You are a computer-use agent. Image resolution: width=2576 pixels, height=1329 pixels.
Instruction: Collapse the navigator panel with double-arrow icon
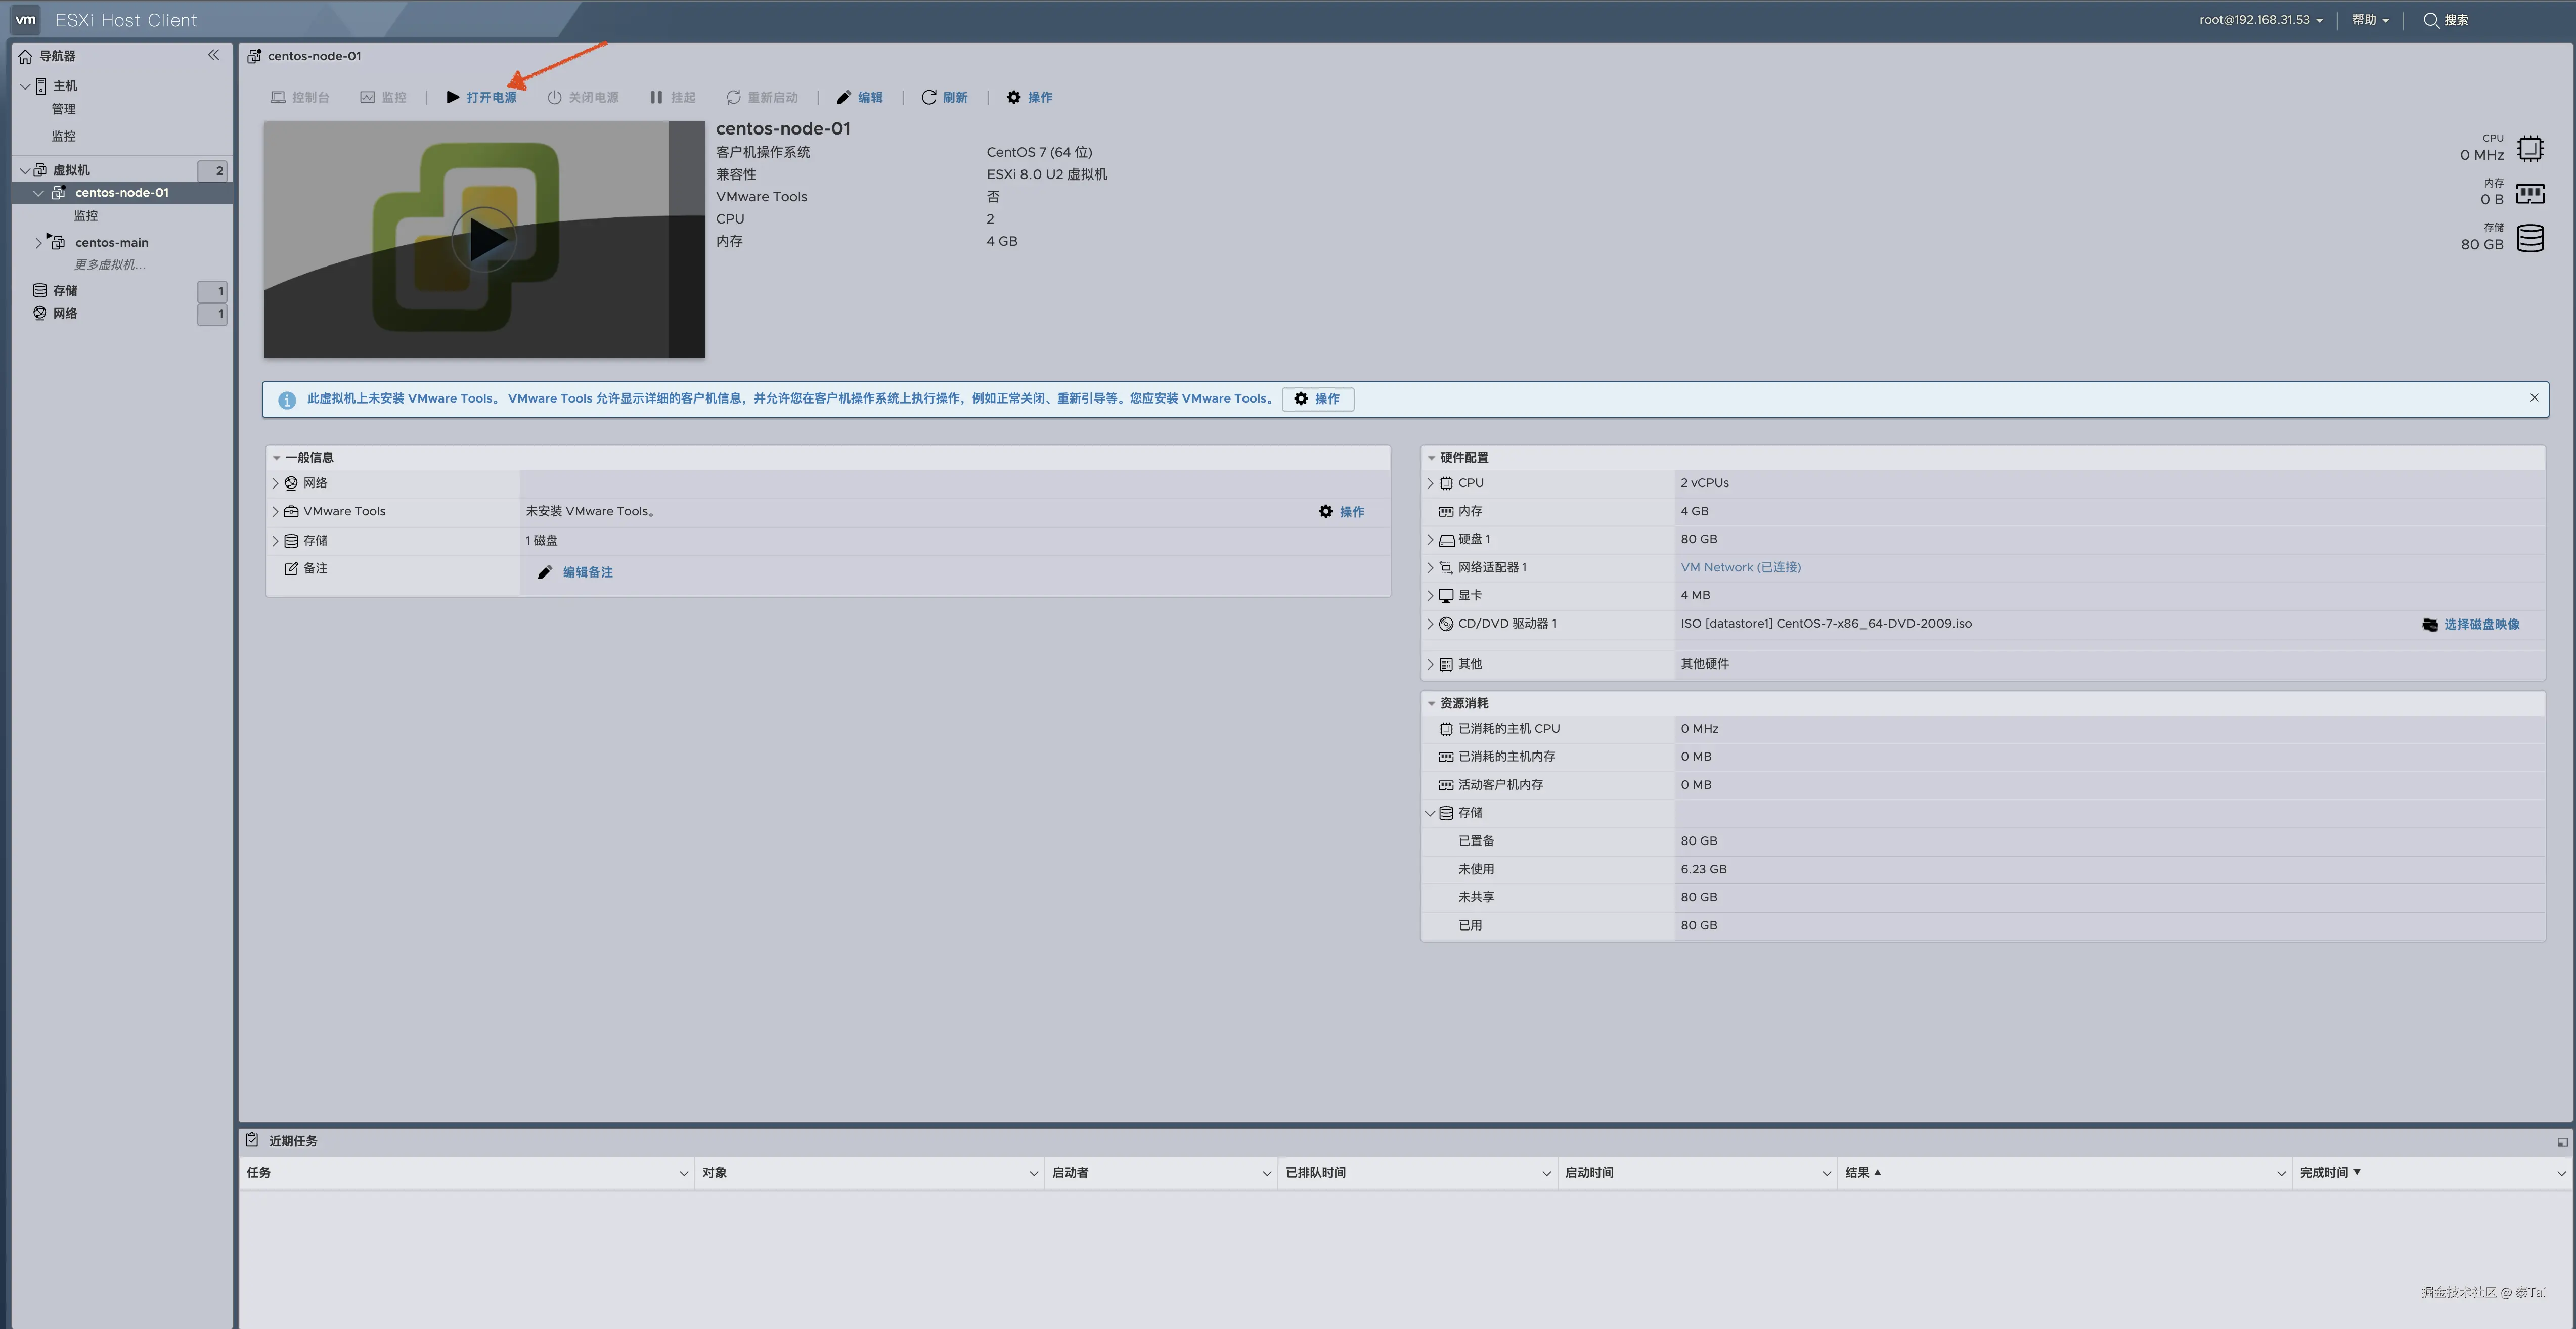click(213, 55)
